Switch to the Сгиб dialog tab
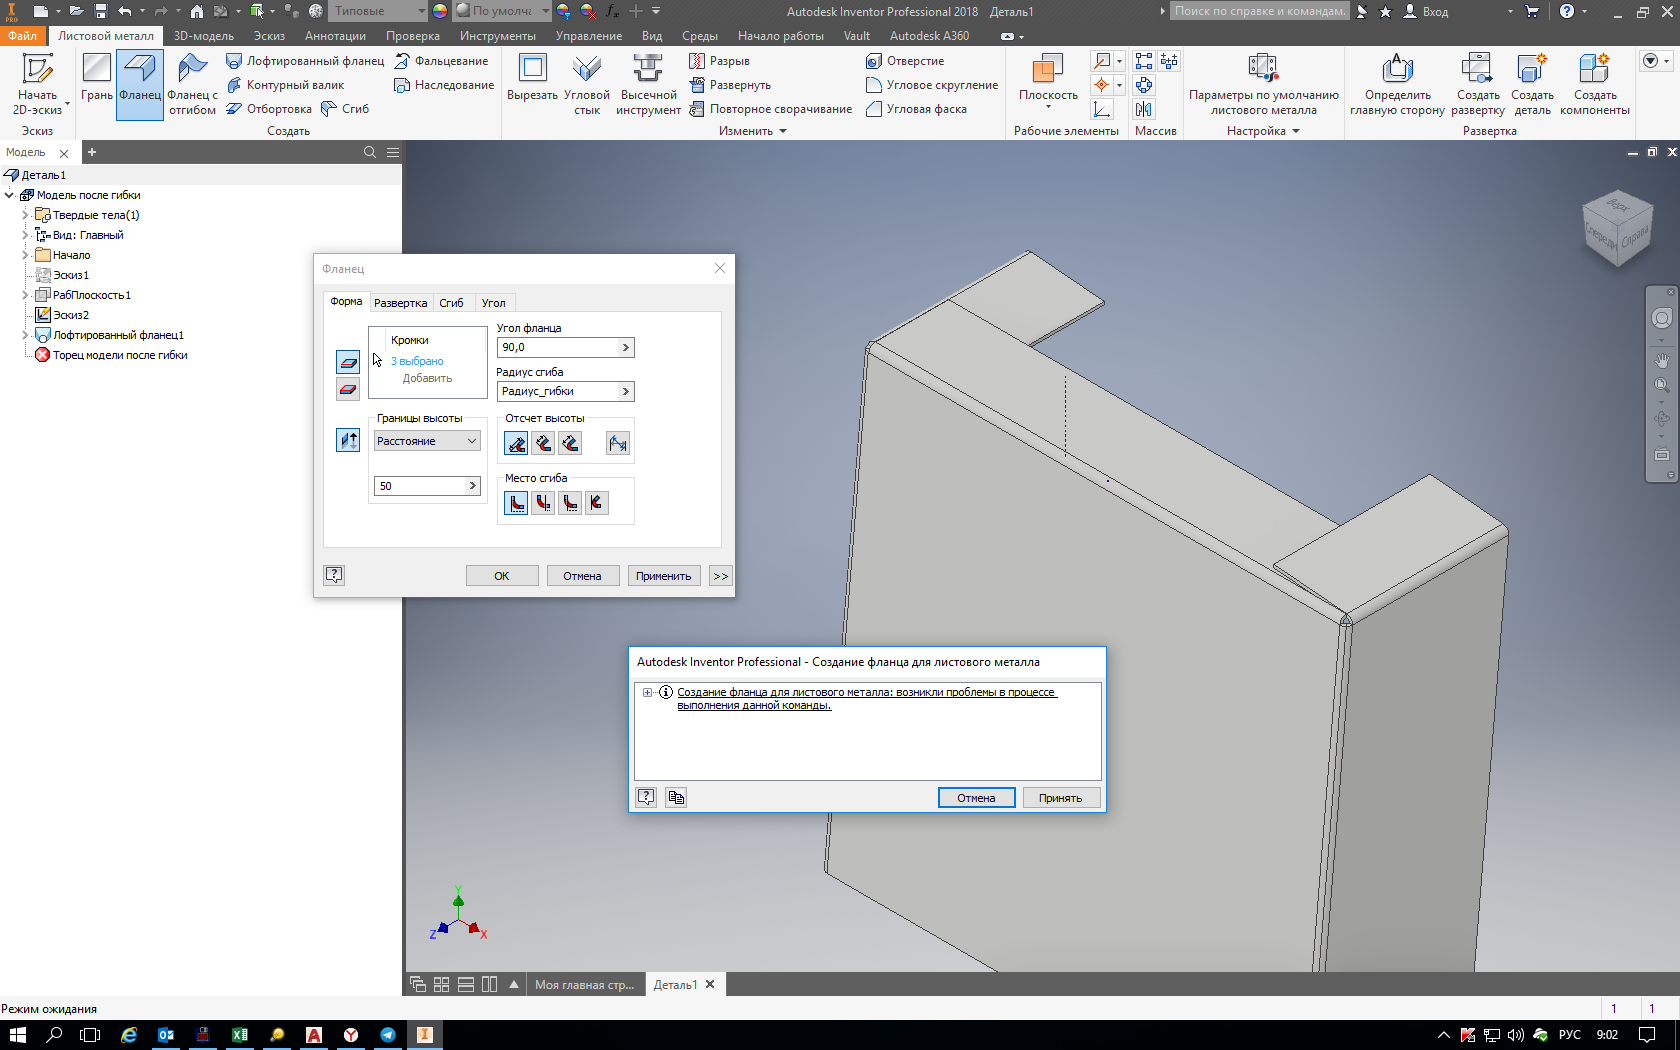Image resolution: width=1680 pixels, height=1050 pixels. pyautogui.click(x=451, y=303)
